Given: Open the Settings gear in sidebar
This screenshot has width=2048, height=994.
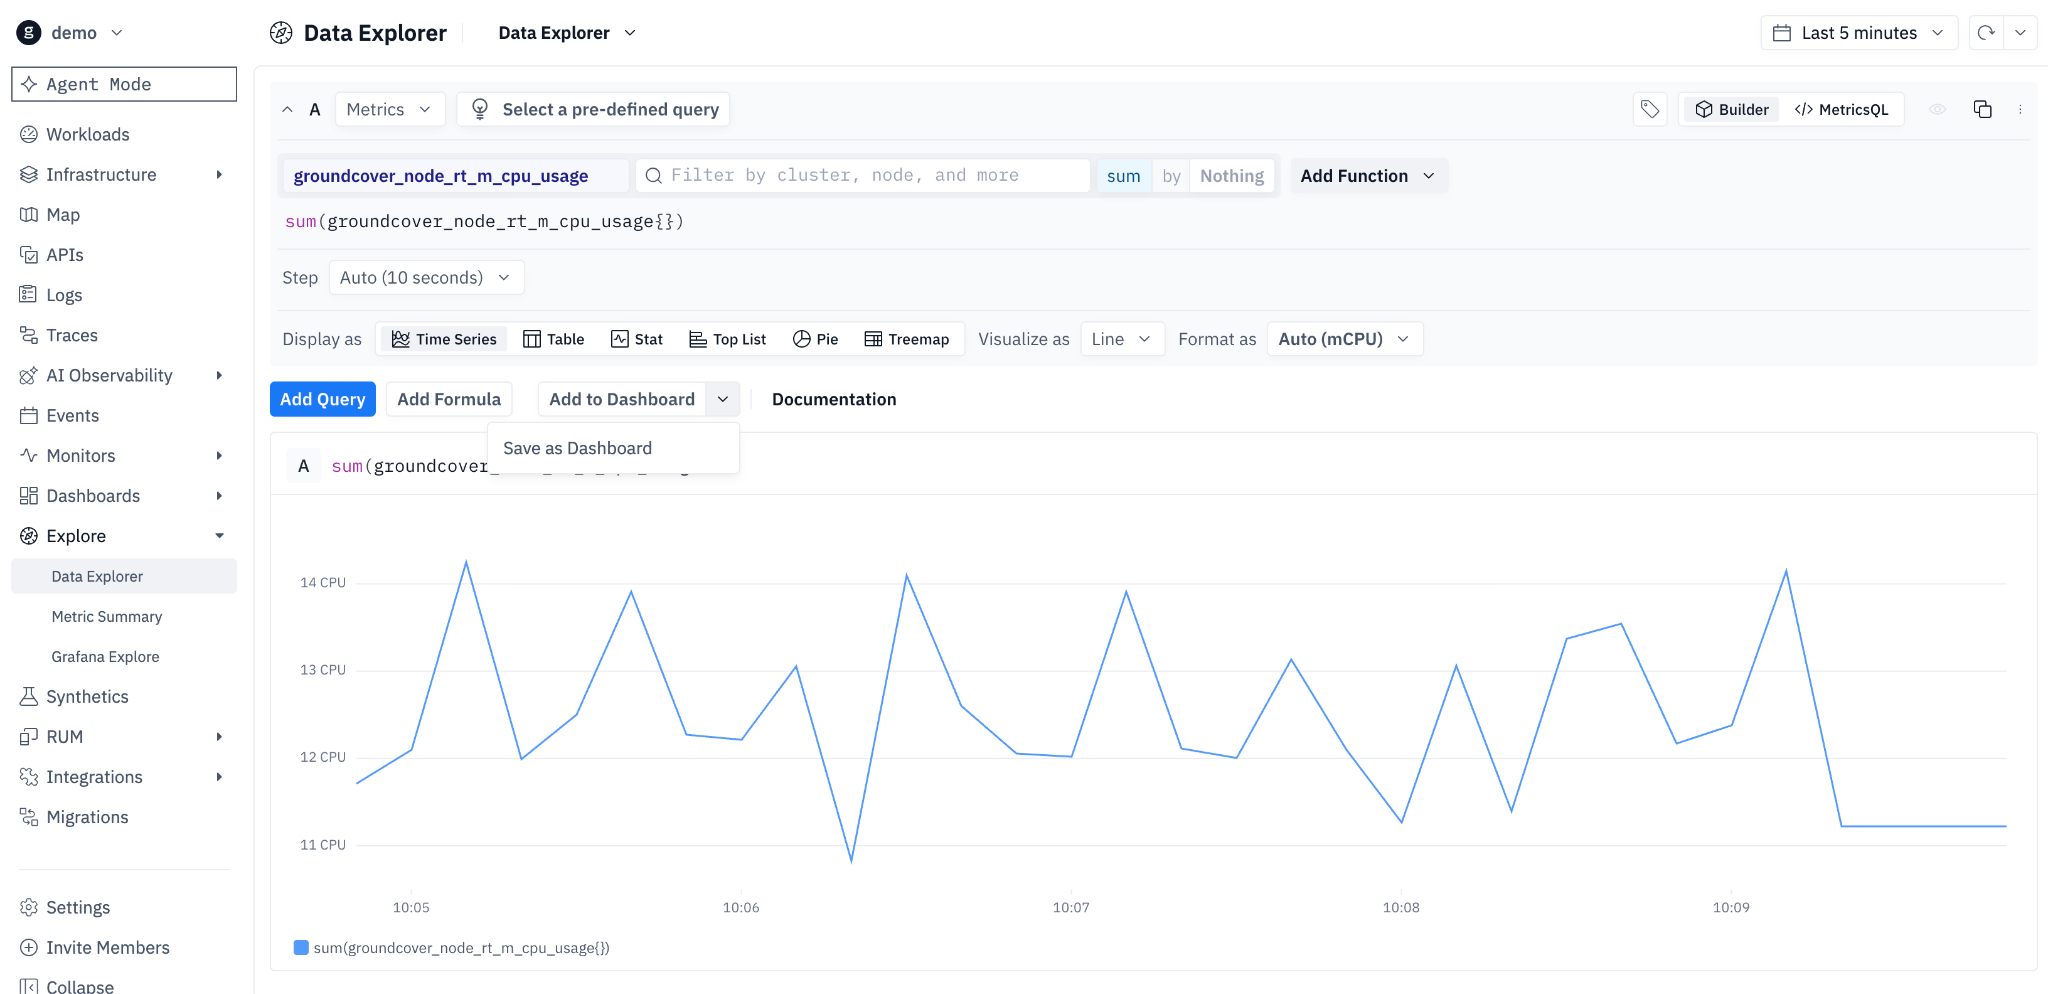Looking at the screenshot, I should (29, 908).
